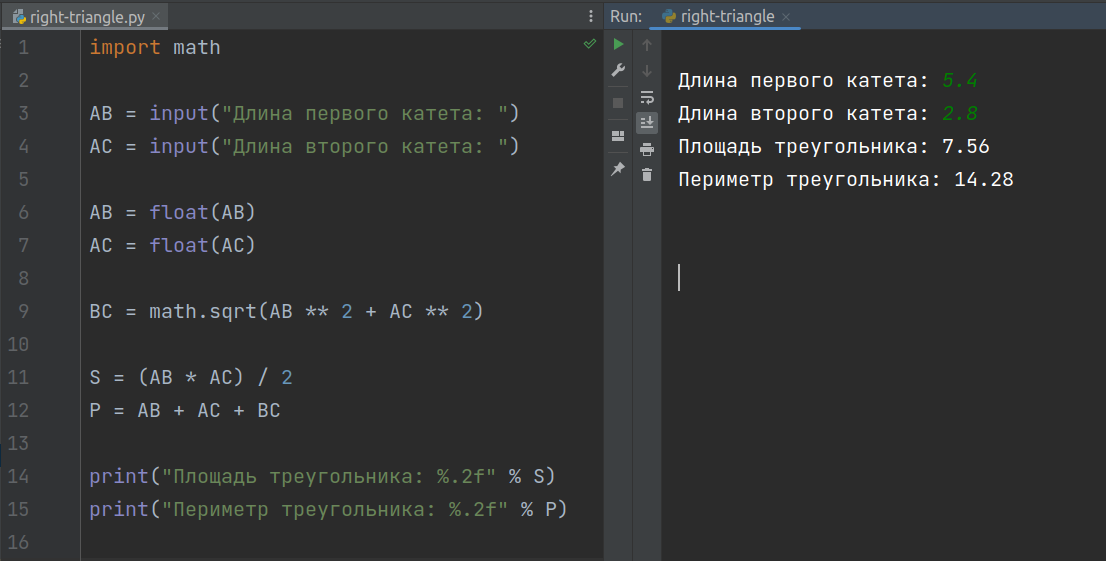The width and height of the screenshot is (1106, 561).
Task: Pin the Run tab with the pin icon
Action: click(618, 169)
